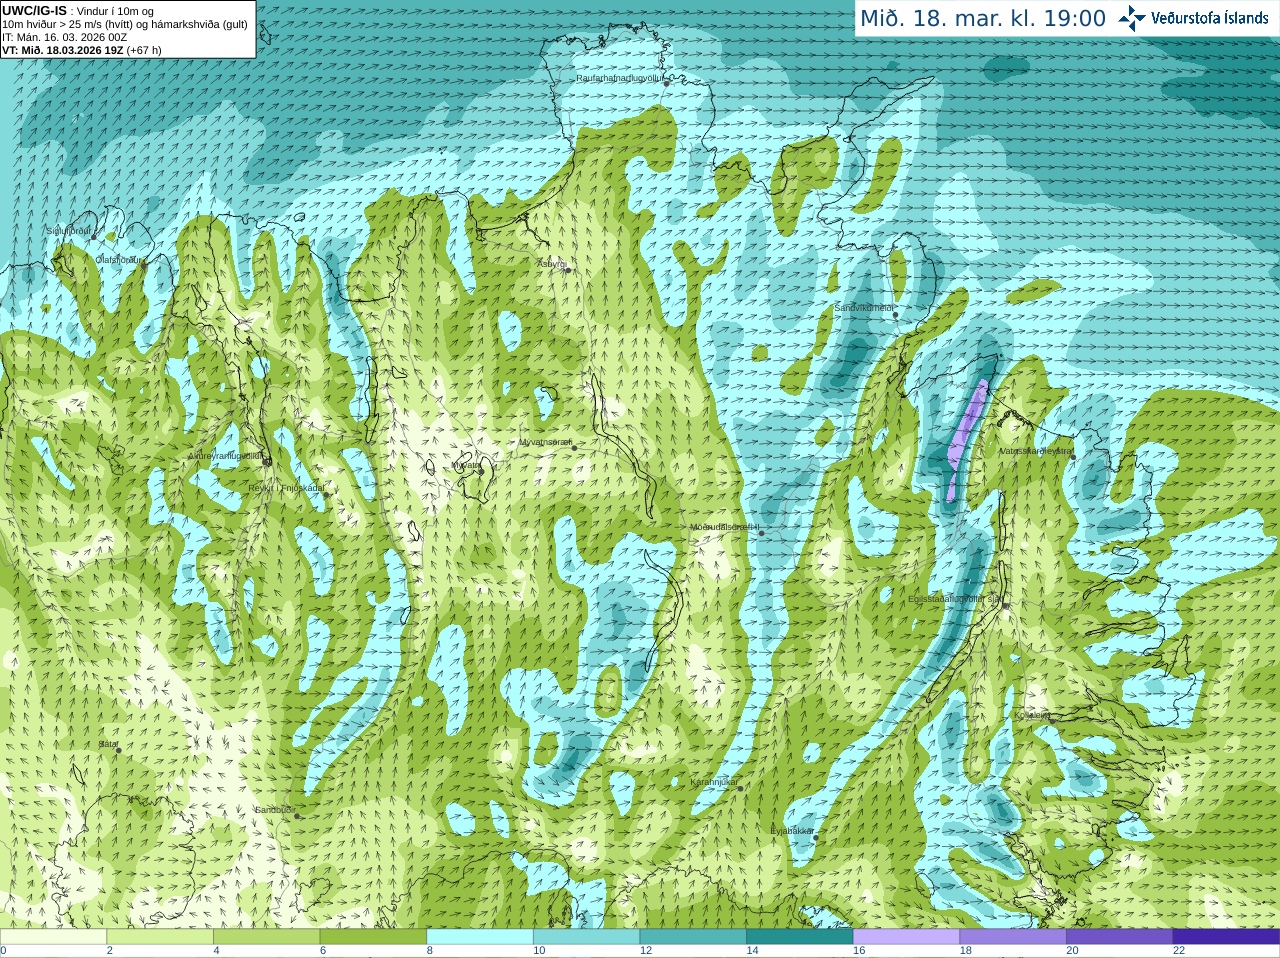Click the legend tick label 16
Screen dimensions: 1280x958
[859, 951]
